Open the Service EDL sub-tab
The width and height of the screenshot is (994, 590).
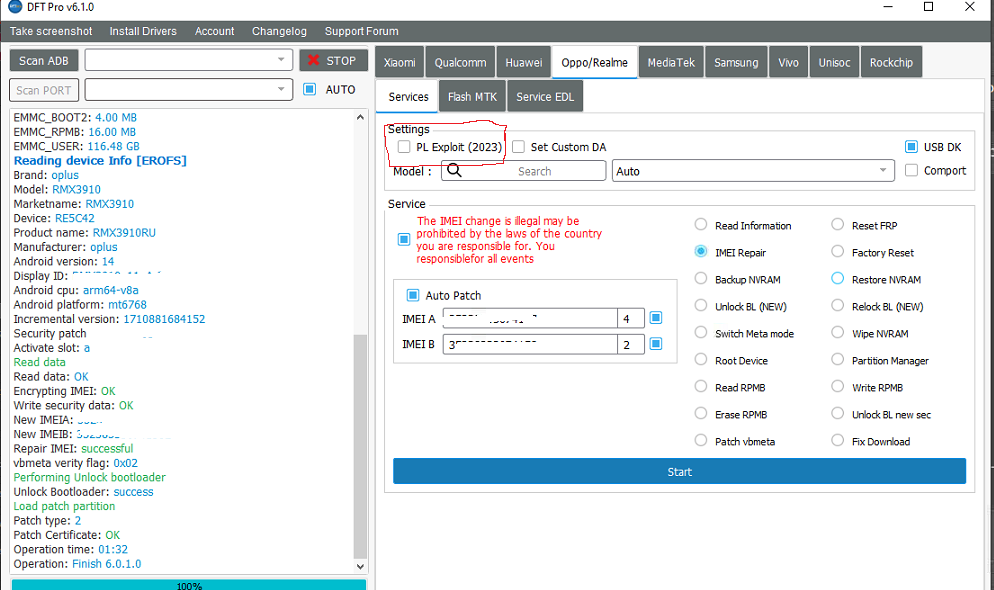(545, 96)
